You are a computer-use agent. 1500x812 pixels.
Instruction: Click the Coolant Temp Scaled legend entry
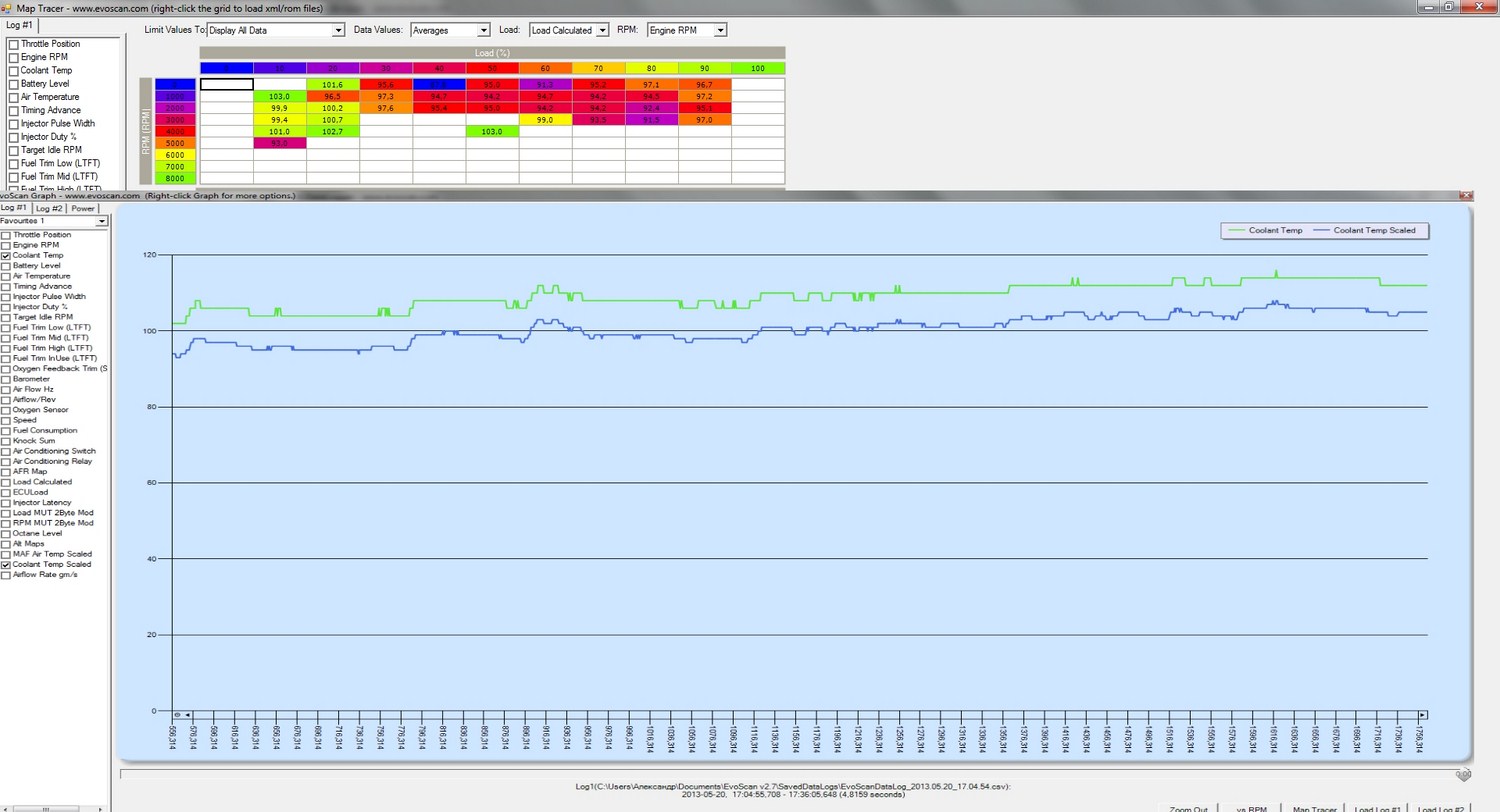[1373, 230]
